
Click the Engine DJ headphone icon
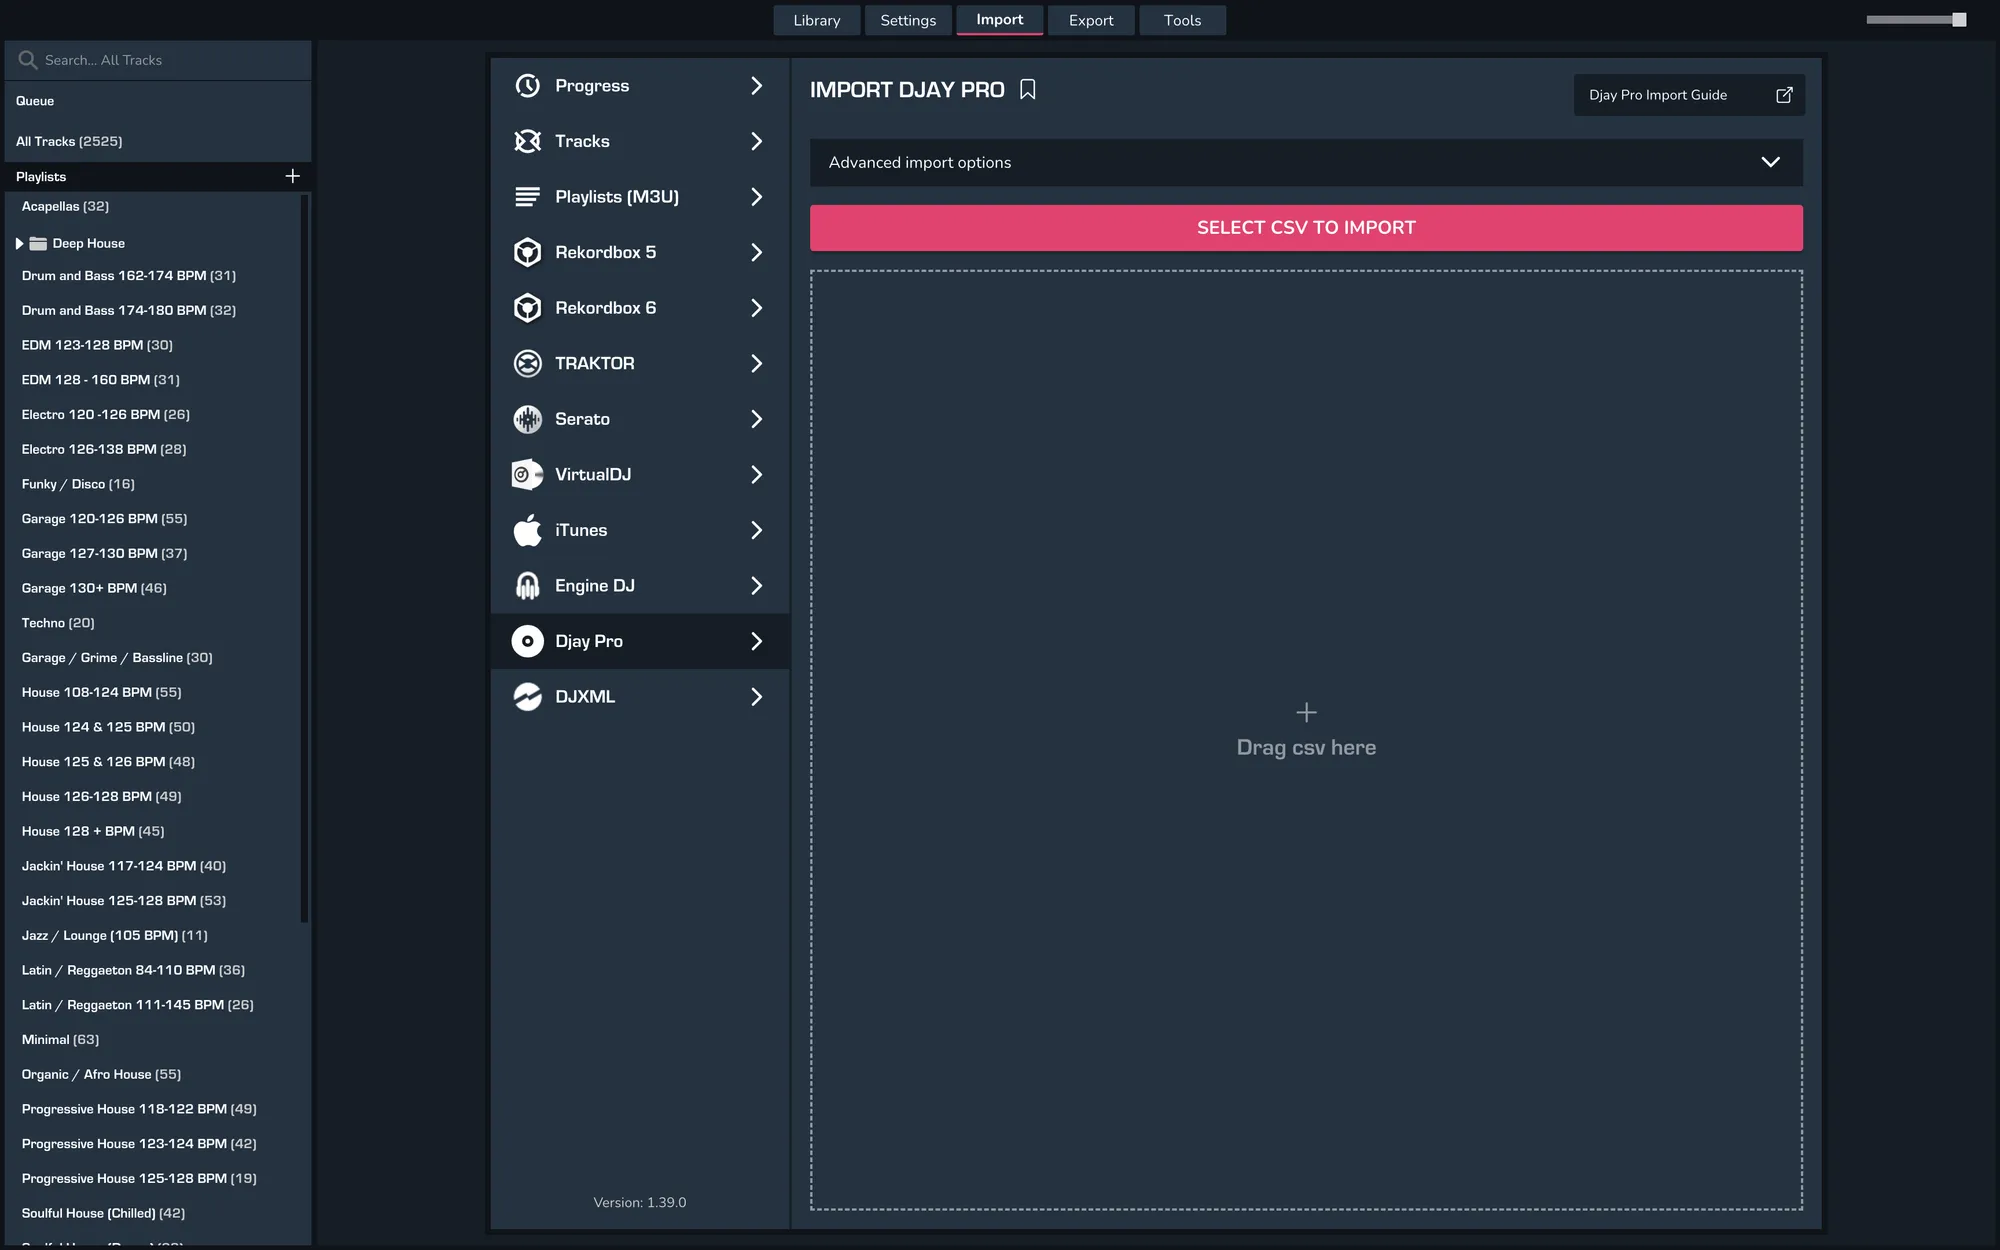[x=527, y=586]
